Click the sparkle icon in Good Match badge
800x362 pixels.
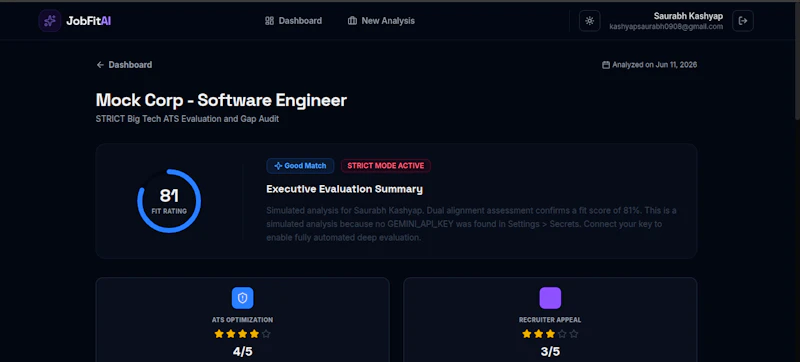pyautogui.click(x=278, y=166)
